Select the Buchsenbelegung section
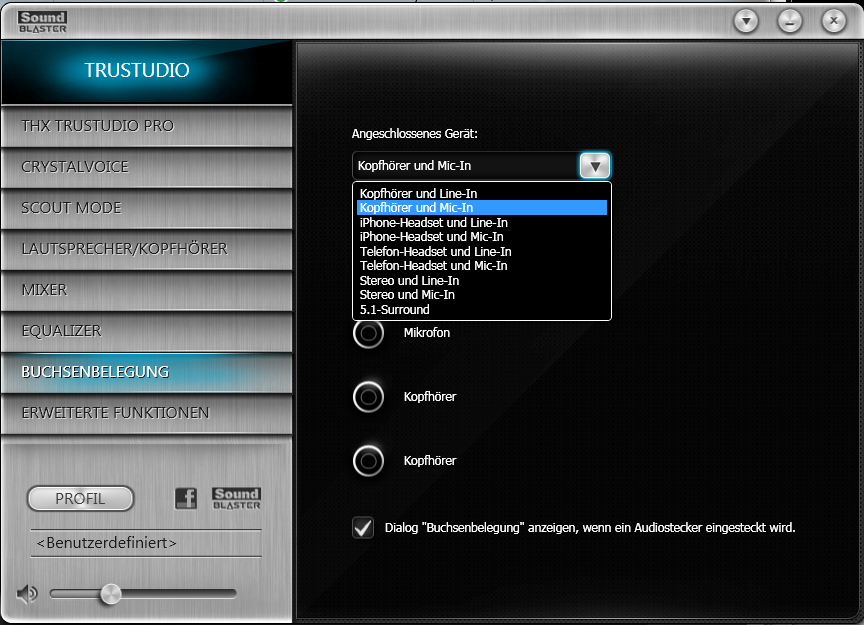This screenshot has height=625, width=864. point(147,372)
